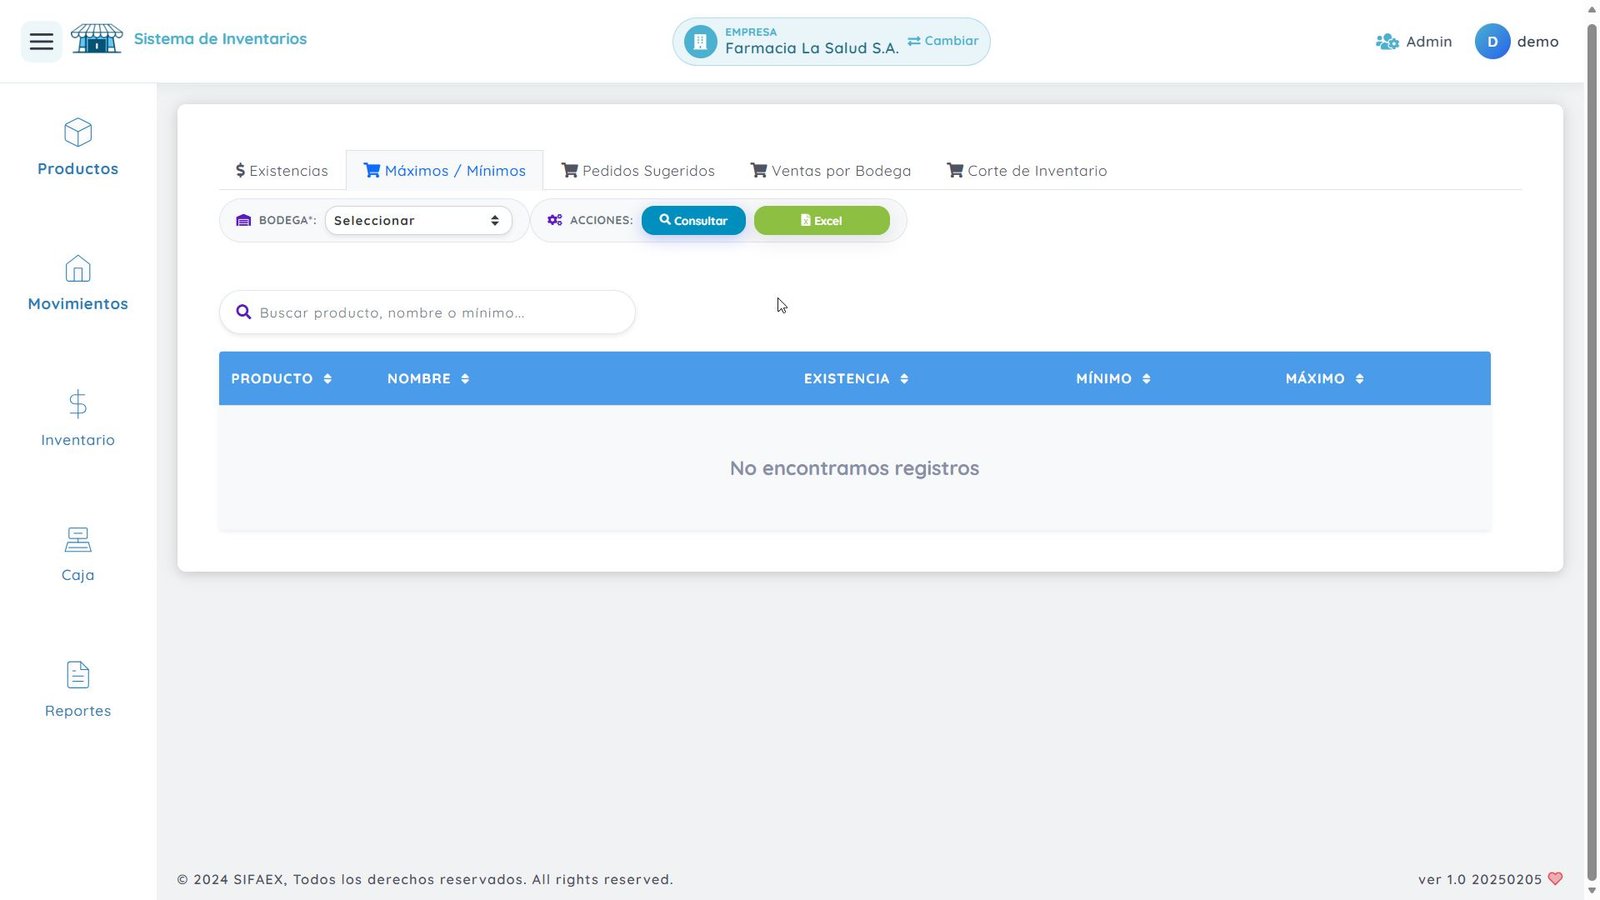Select the Máximos / Mínimos tab
This screenshot has height=900, width=1600.
click(444, 171)
